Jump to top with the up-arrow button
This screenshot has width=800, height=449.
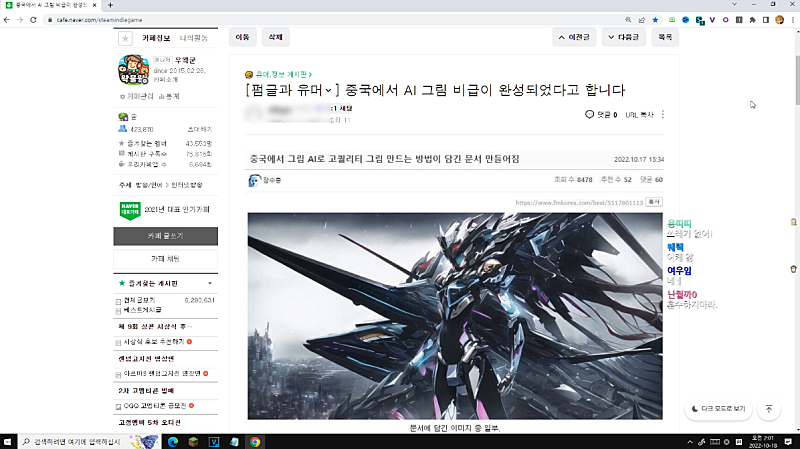tap(769, 409)
